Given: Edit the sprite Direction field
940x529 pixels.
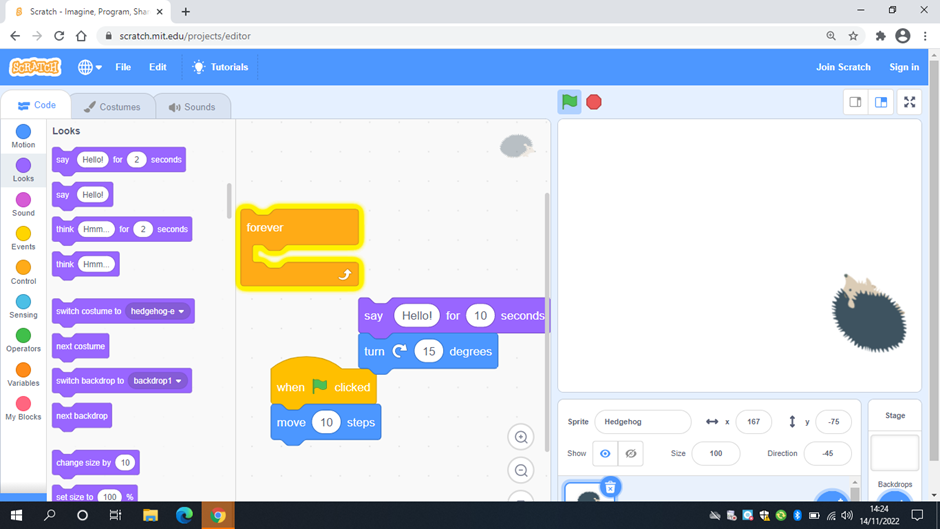Looking at the screenshot, I should point(827,453).
